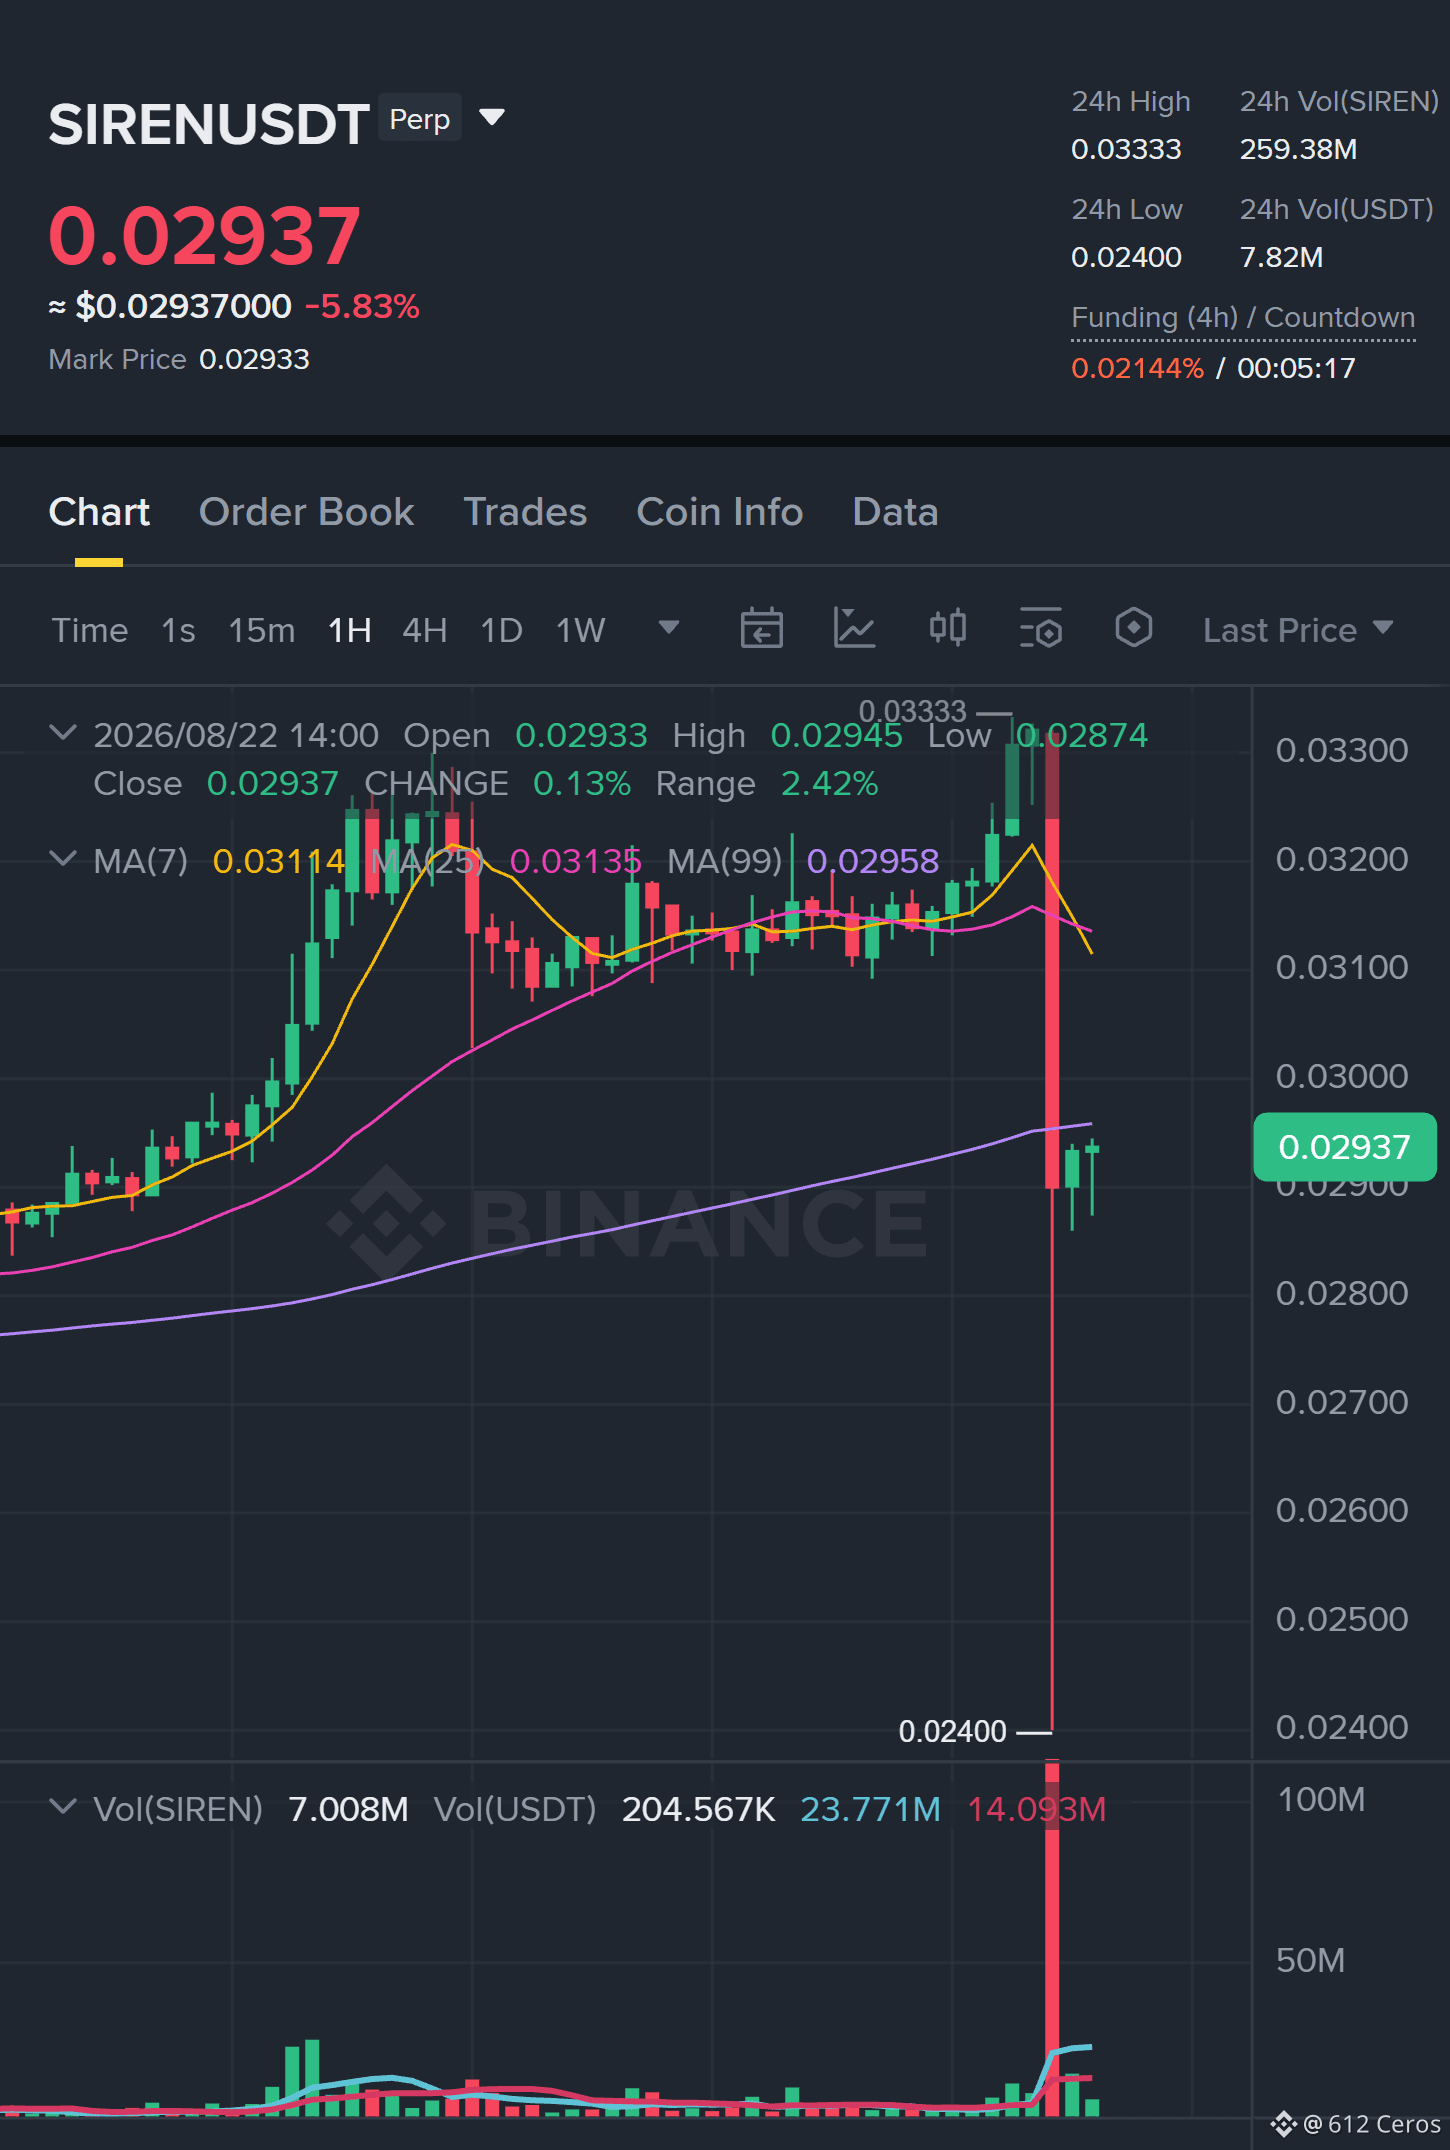
Task: Select the 1W interval
Action: click(x=581, y=630)
